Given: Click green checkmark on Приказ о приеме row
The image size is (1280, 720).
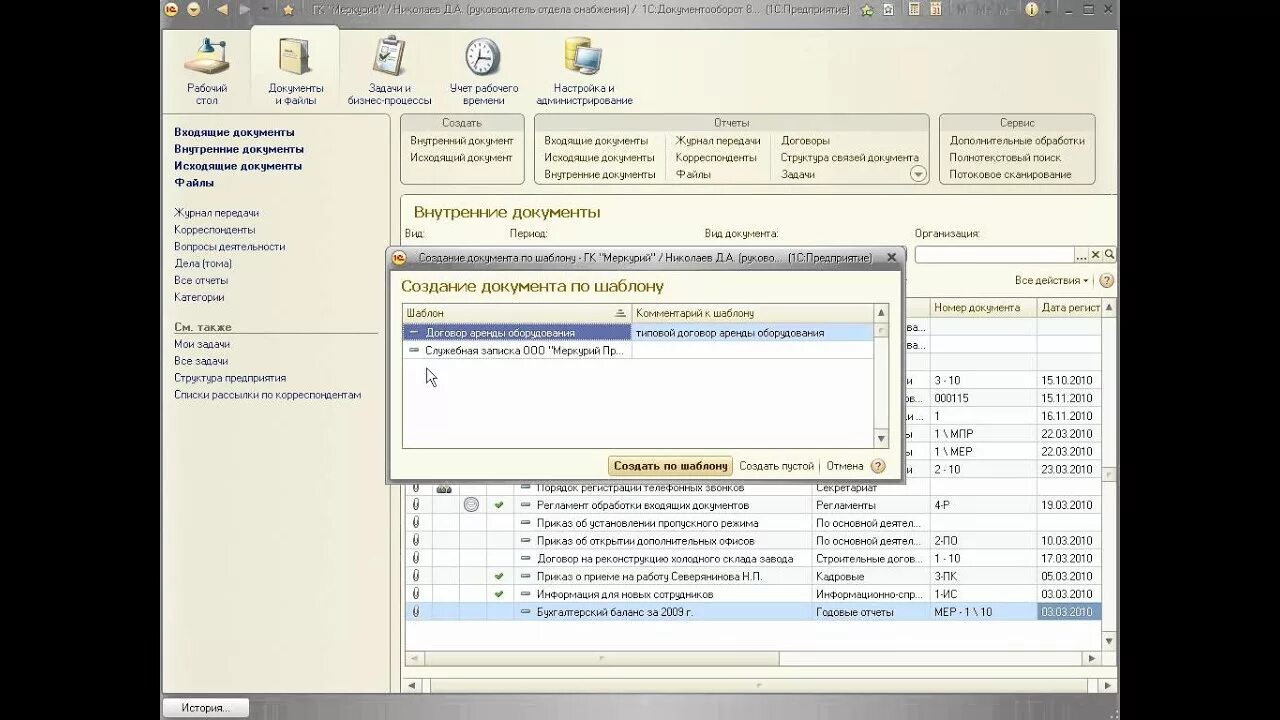Looking at the screenshot, I should coord(499,577).
